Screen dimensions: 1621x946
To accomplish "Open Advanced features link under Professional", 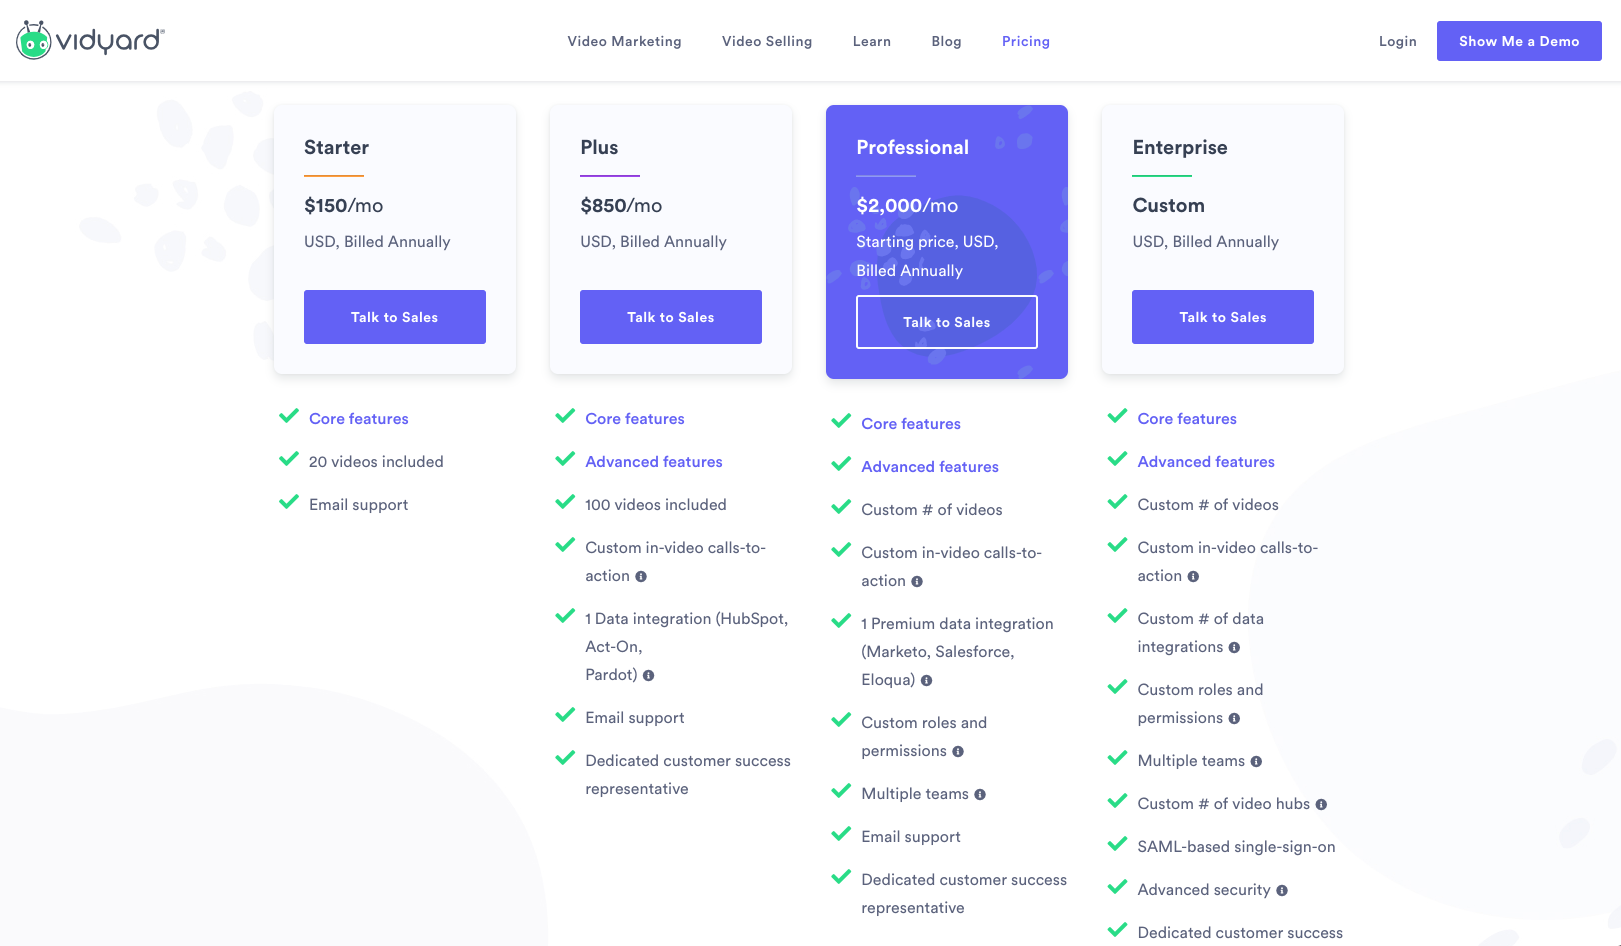I will 930,467.
